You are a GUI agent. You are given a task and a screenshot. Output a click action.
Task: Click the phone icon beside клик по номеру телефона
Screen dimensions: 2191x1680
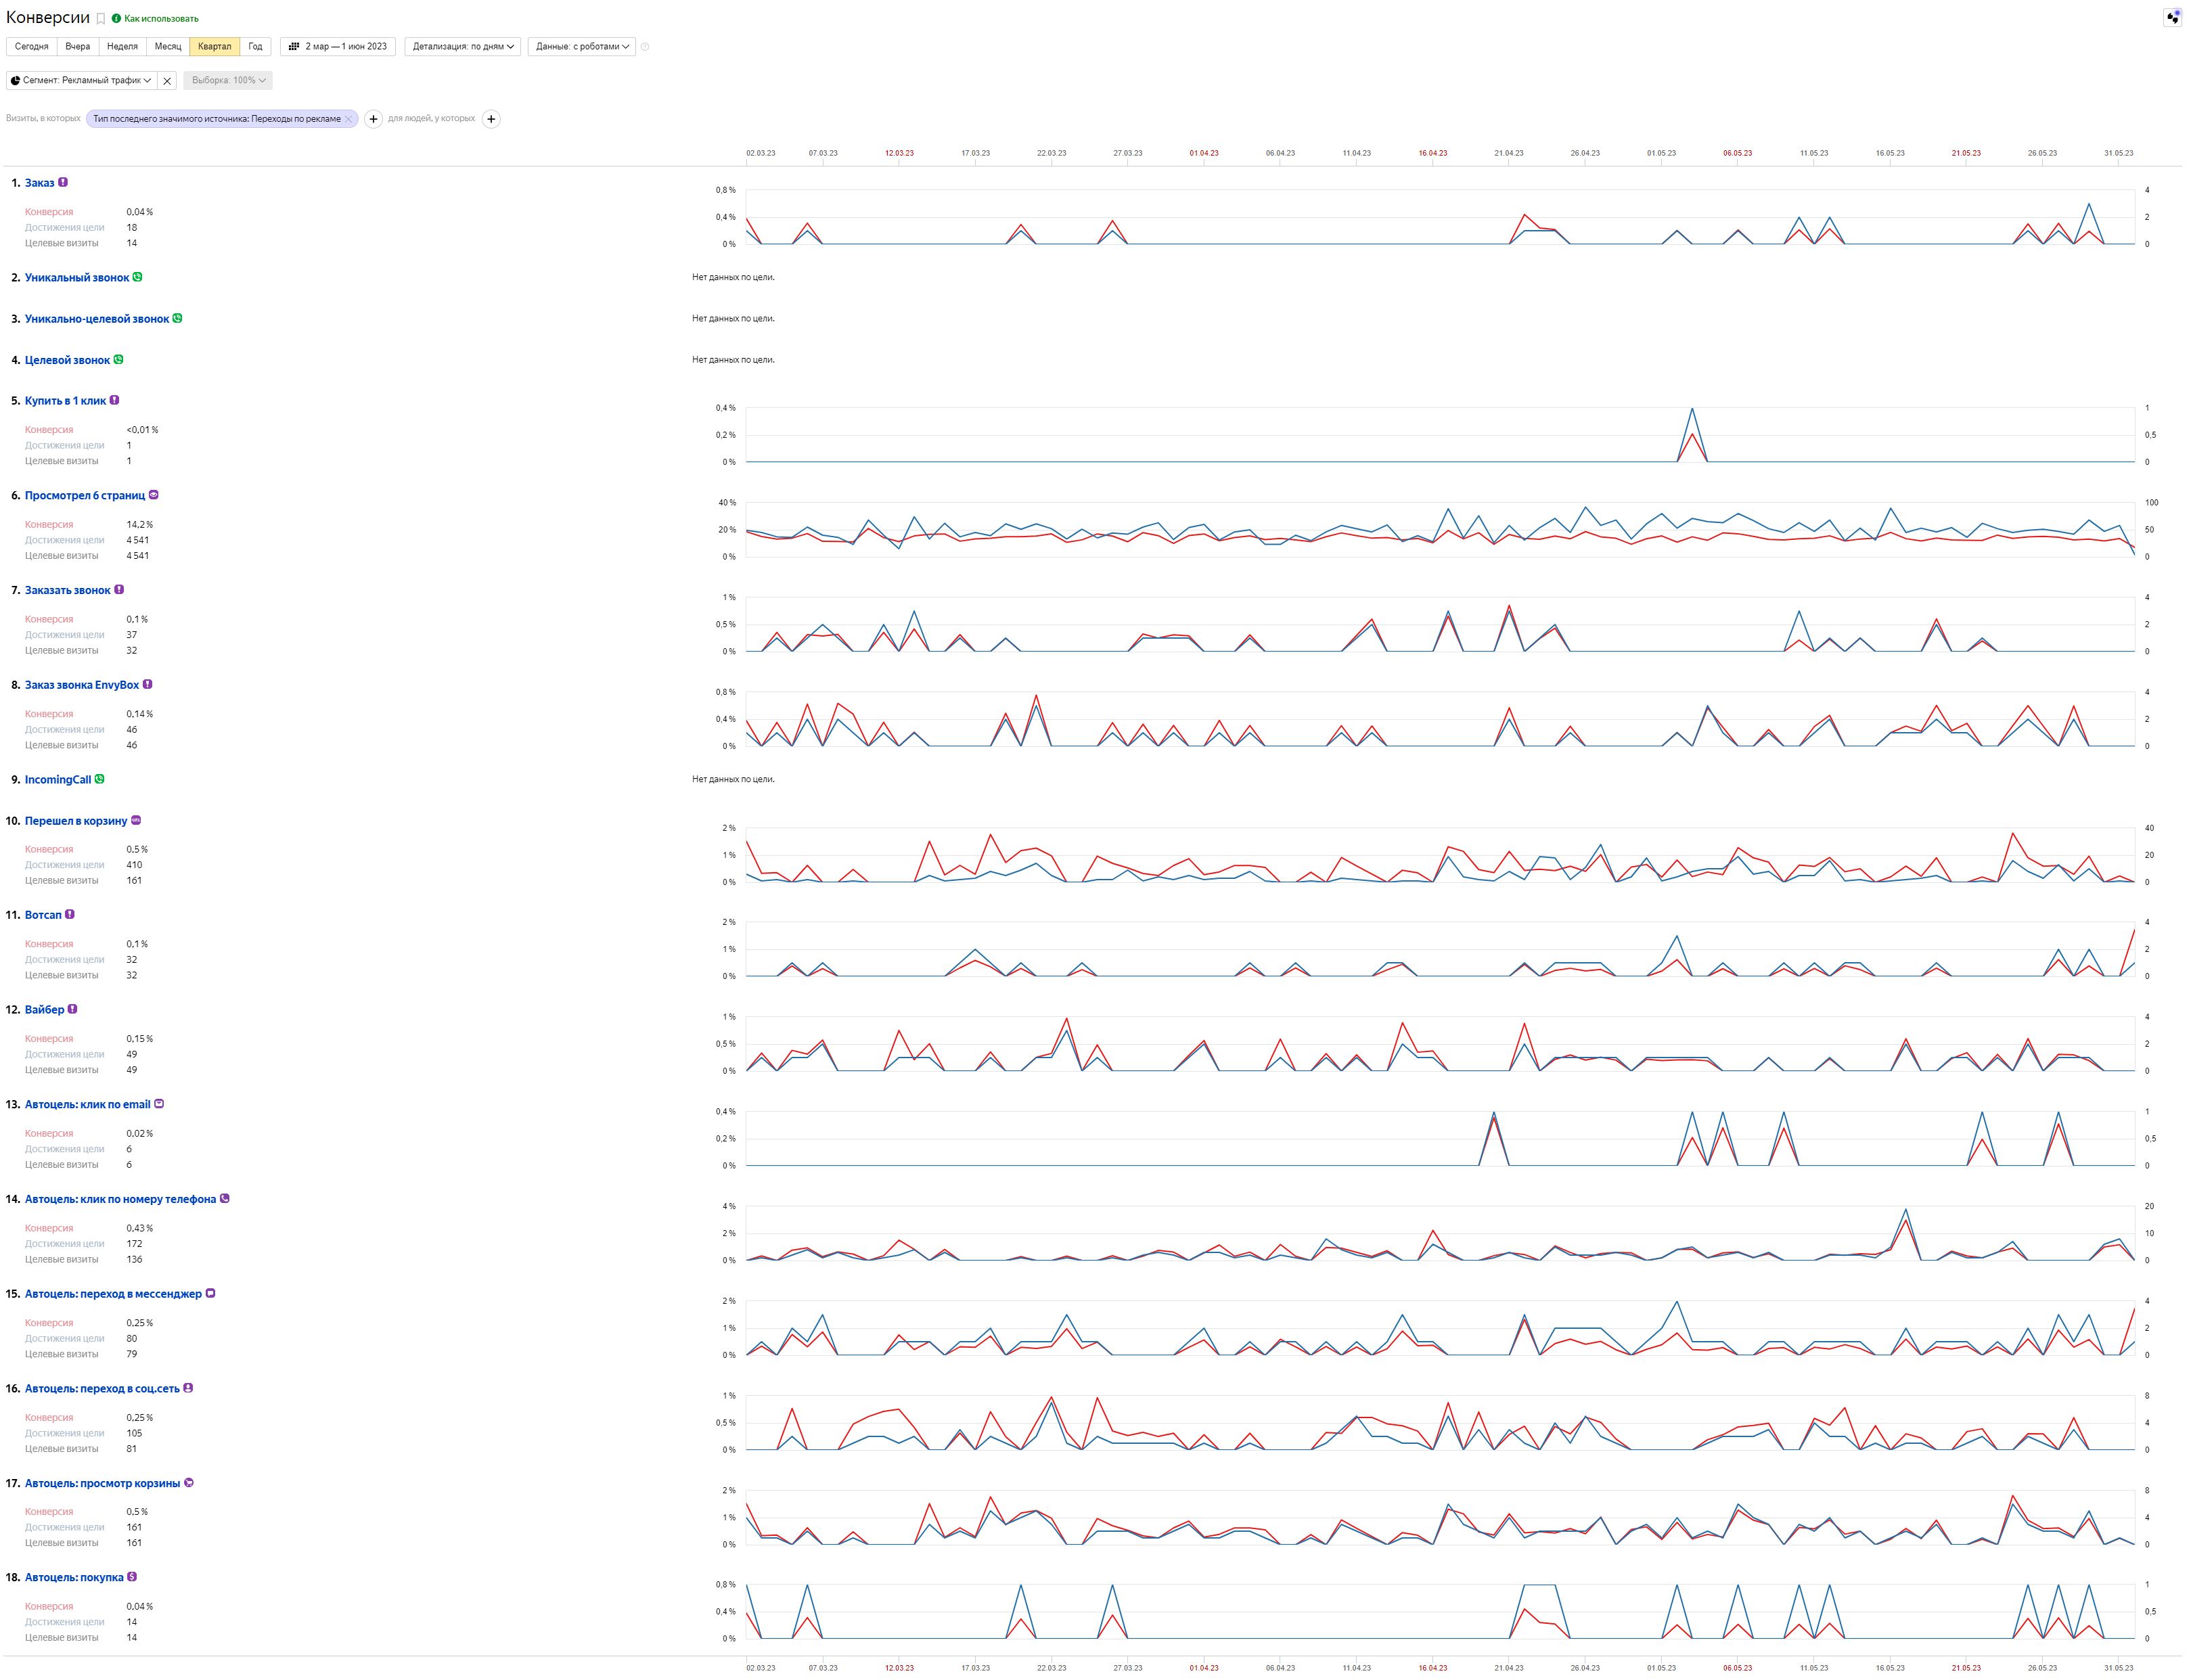225,1199
